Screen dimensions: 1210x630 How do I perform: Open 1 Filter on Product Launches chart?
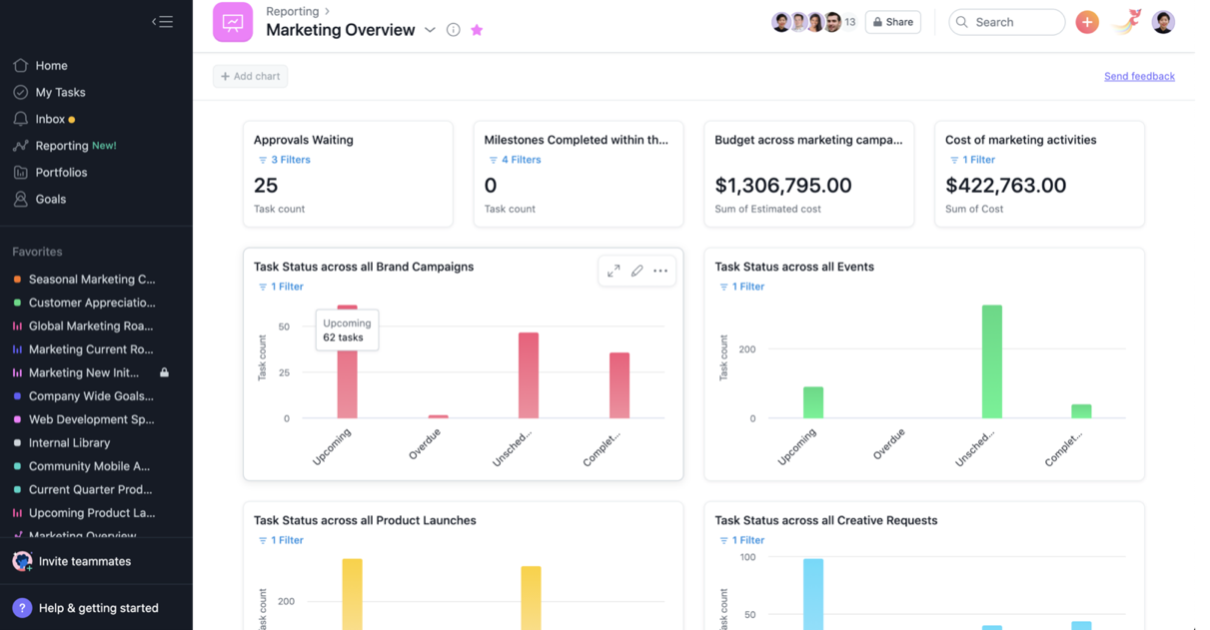click(280, 540)
